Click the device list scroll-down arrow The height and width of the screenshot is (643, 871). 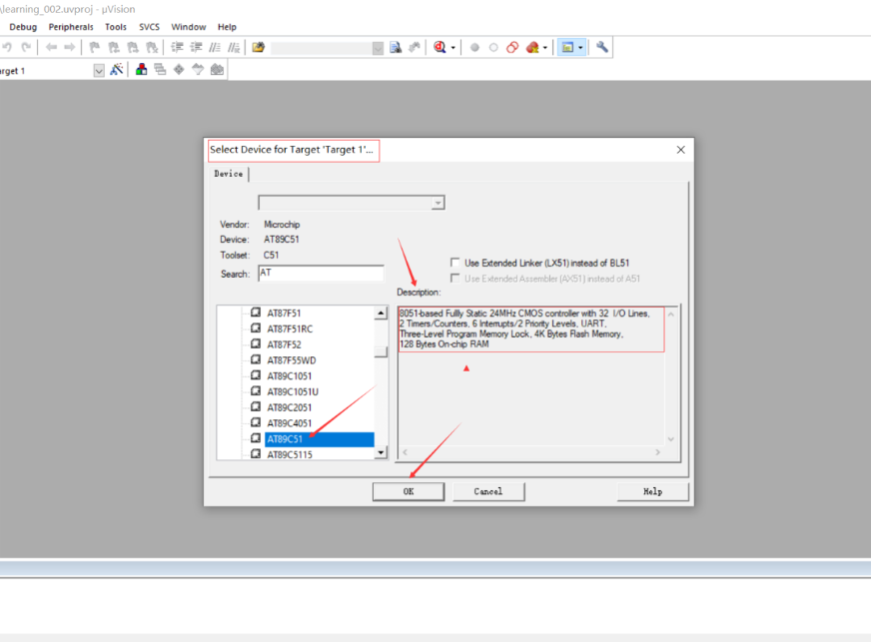(381, 453)
